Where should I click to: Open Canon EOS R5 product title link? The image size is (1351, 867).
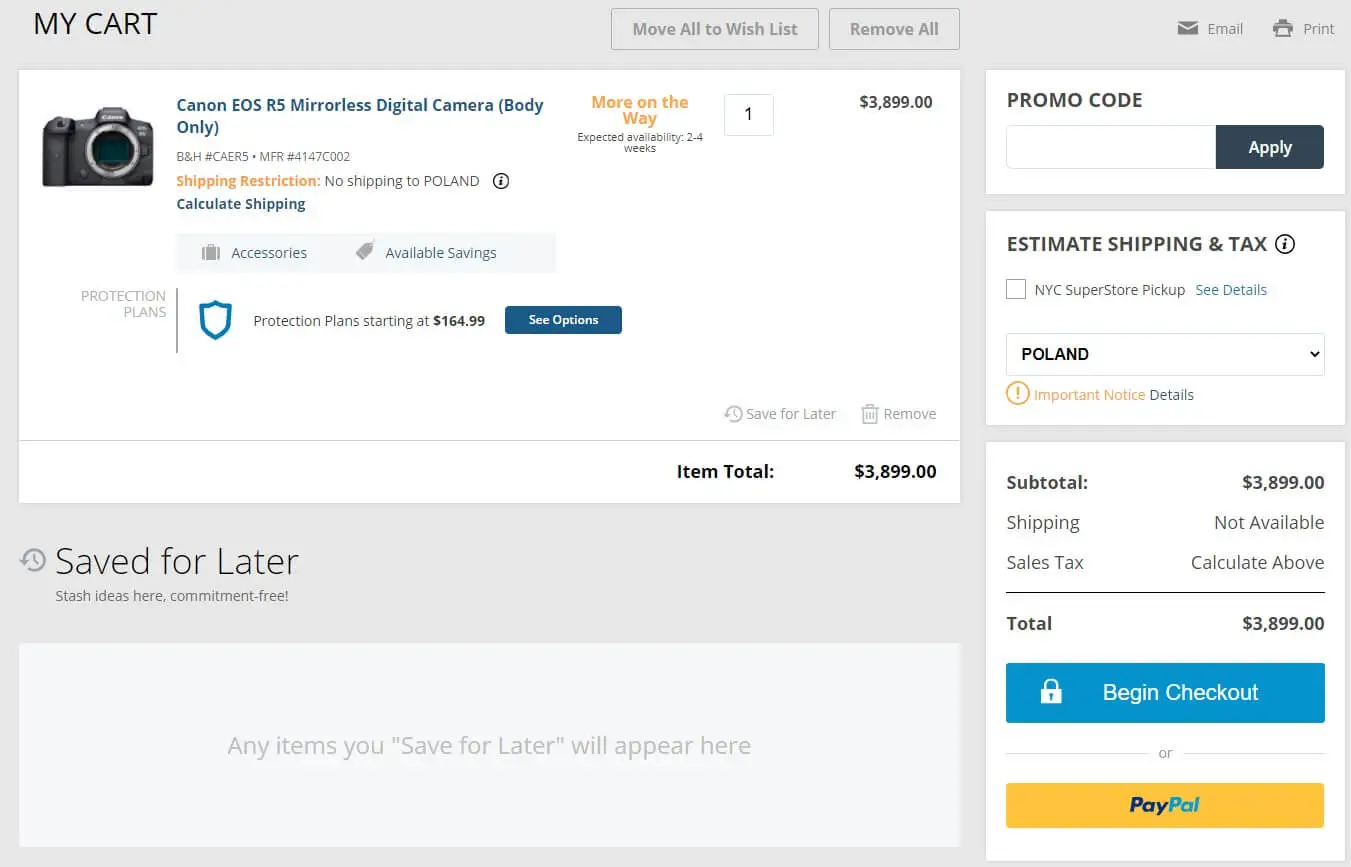point(360,116)
